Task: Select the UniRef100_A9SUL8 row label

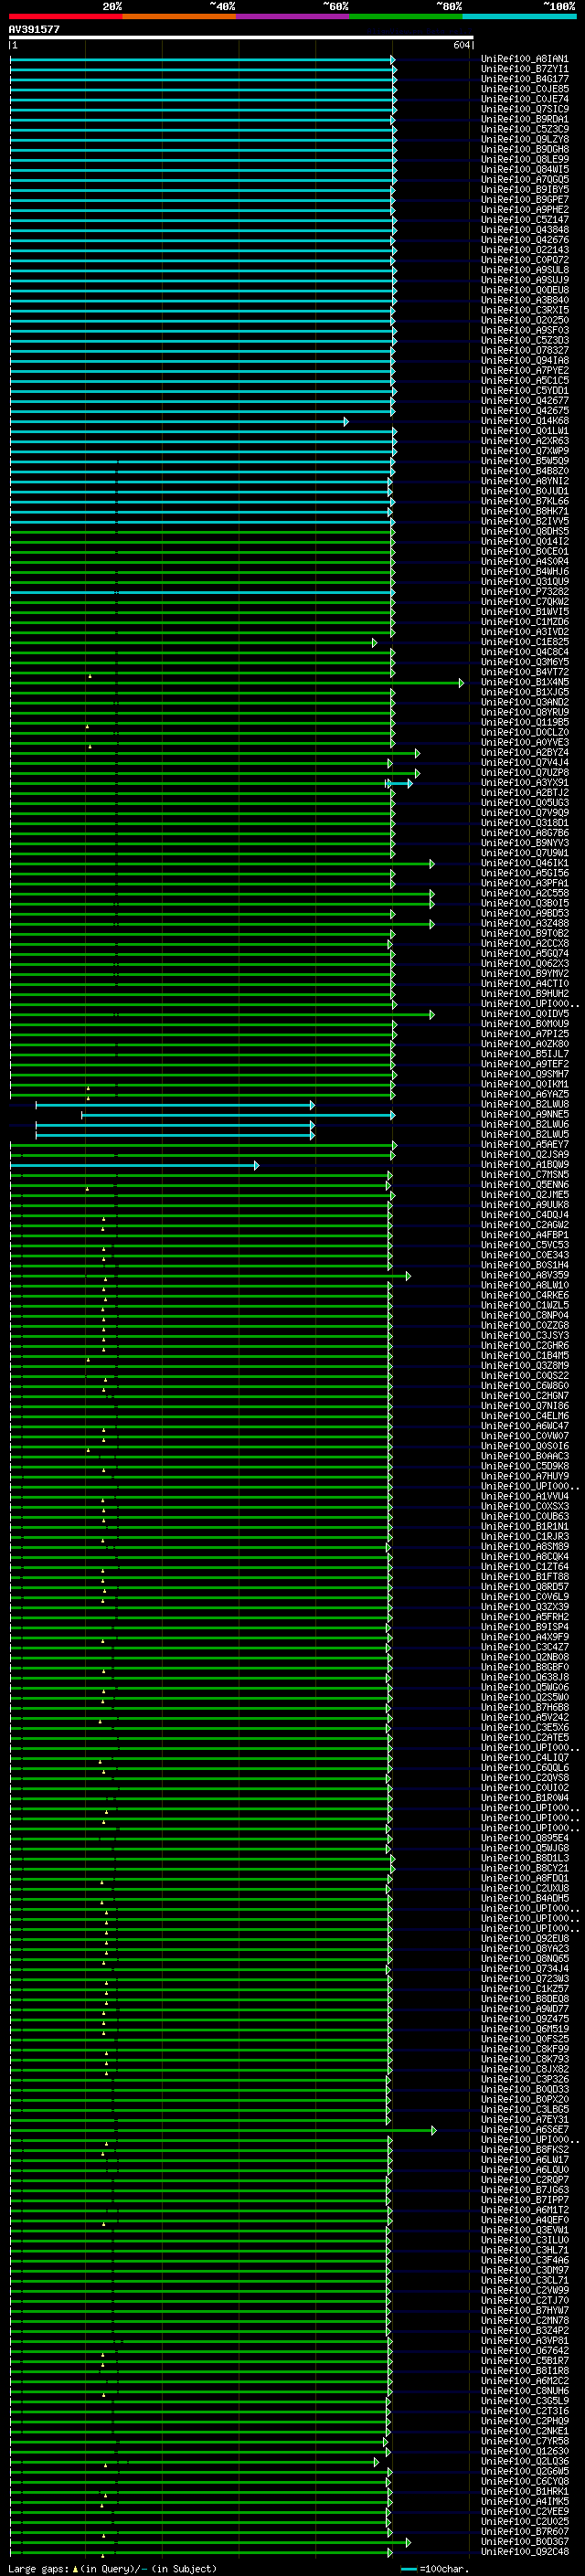Action: tap(525, 269)
